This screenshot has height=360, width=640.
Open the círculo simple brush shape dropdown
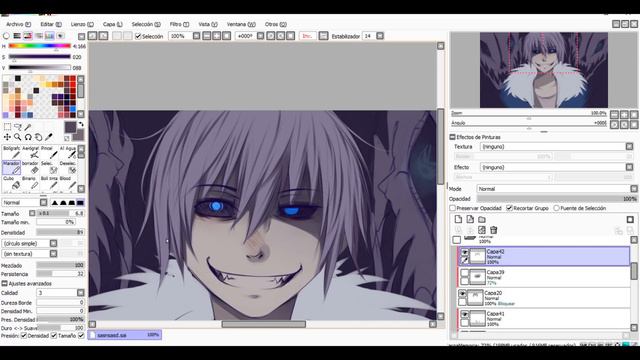tap(30, 243)
